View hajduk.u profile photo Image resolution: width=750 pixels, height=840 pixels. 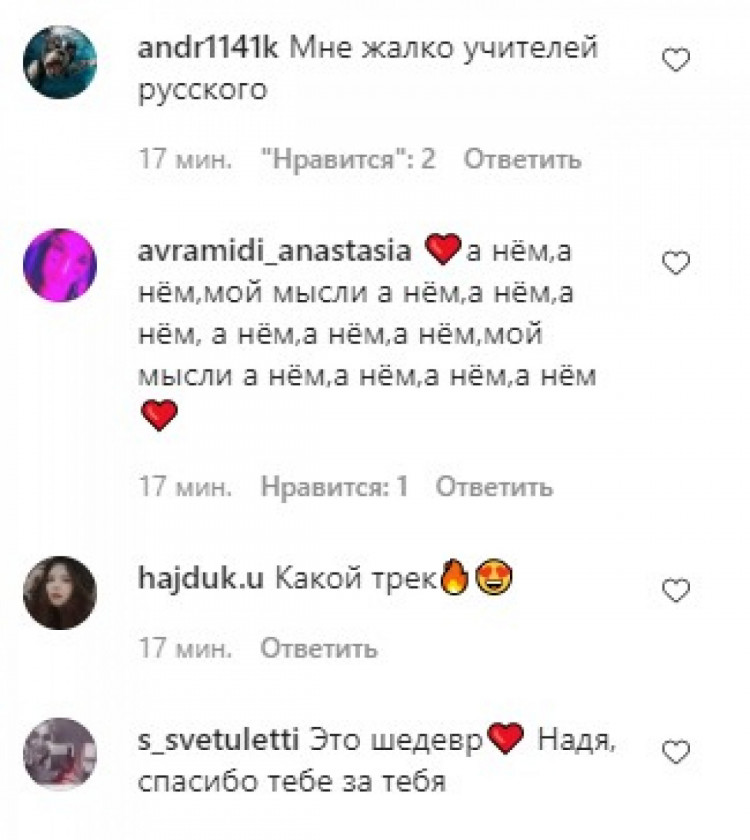click(x=60, y=592)
